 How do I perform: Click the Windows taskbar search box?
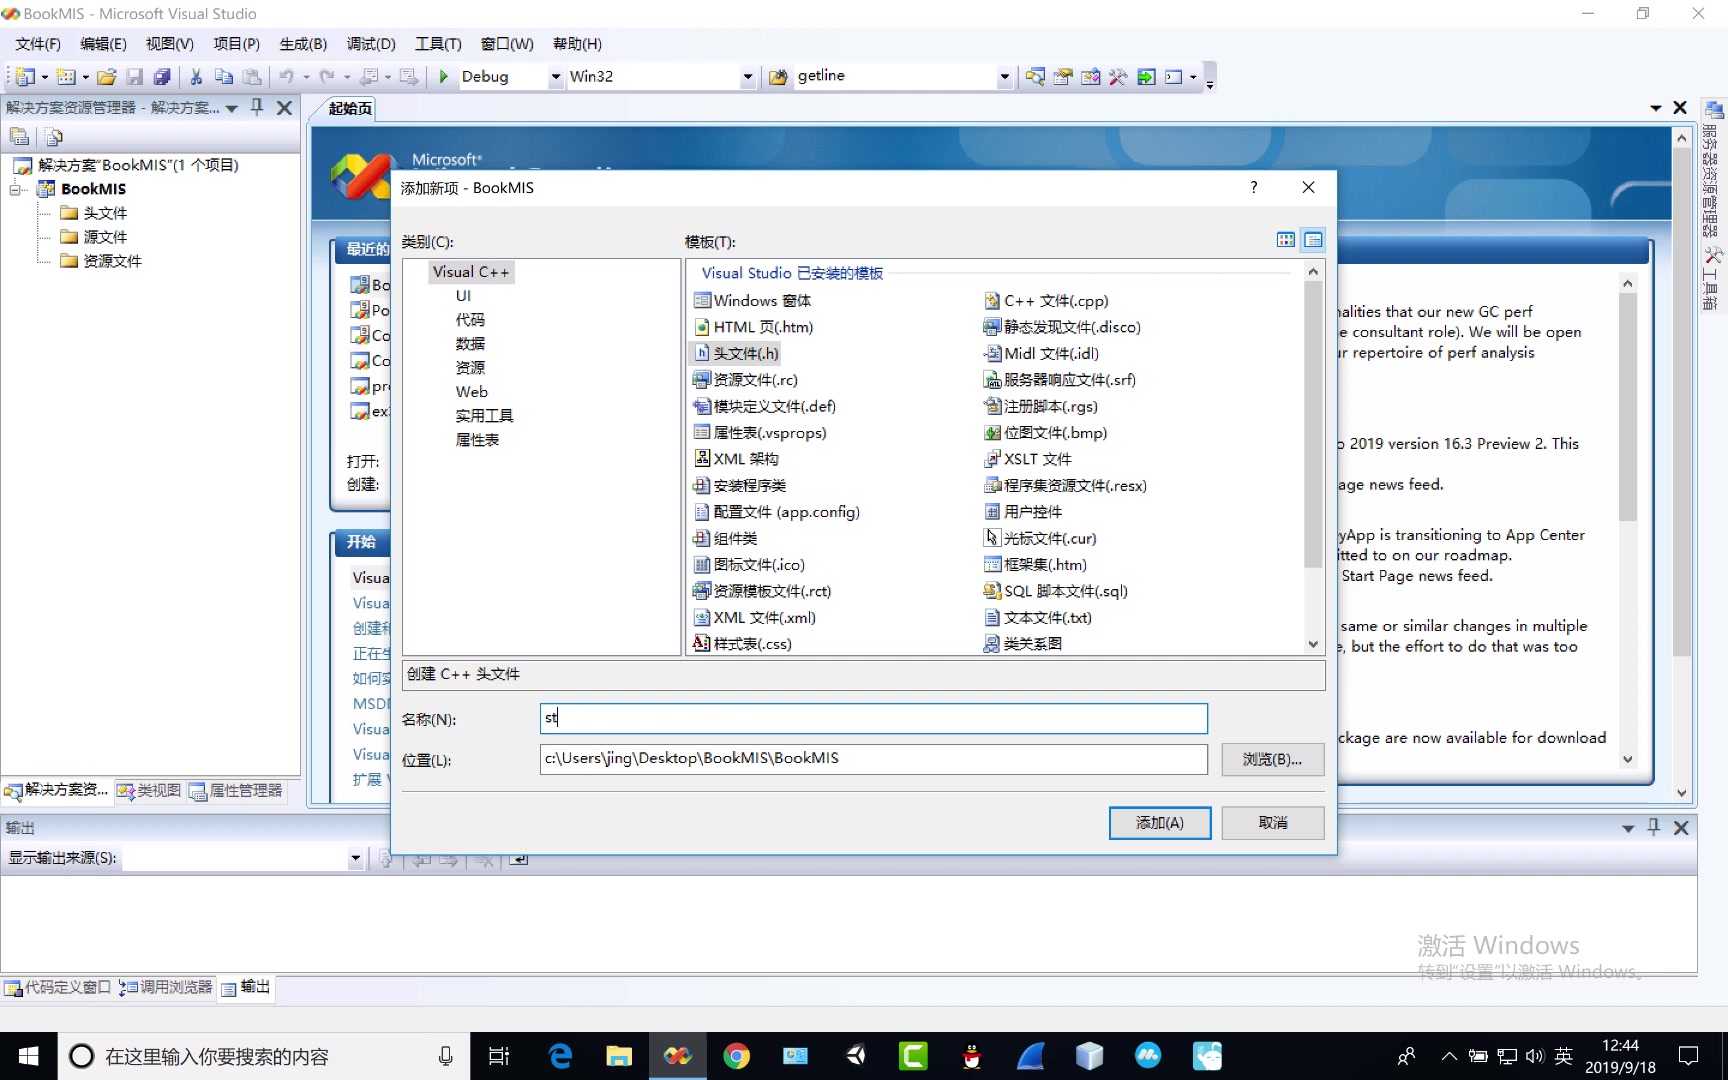pyautogui.click(x=263, y=1056)
